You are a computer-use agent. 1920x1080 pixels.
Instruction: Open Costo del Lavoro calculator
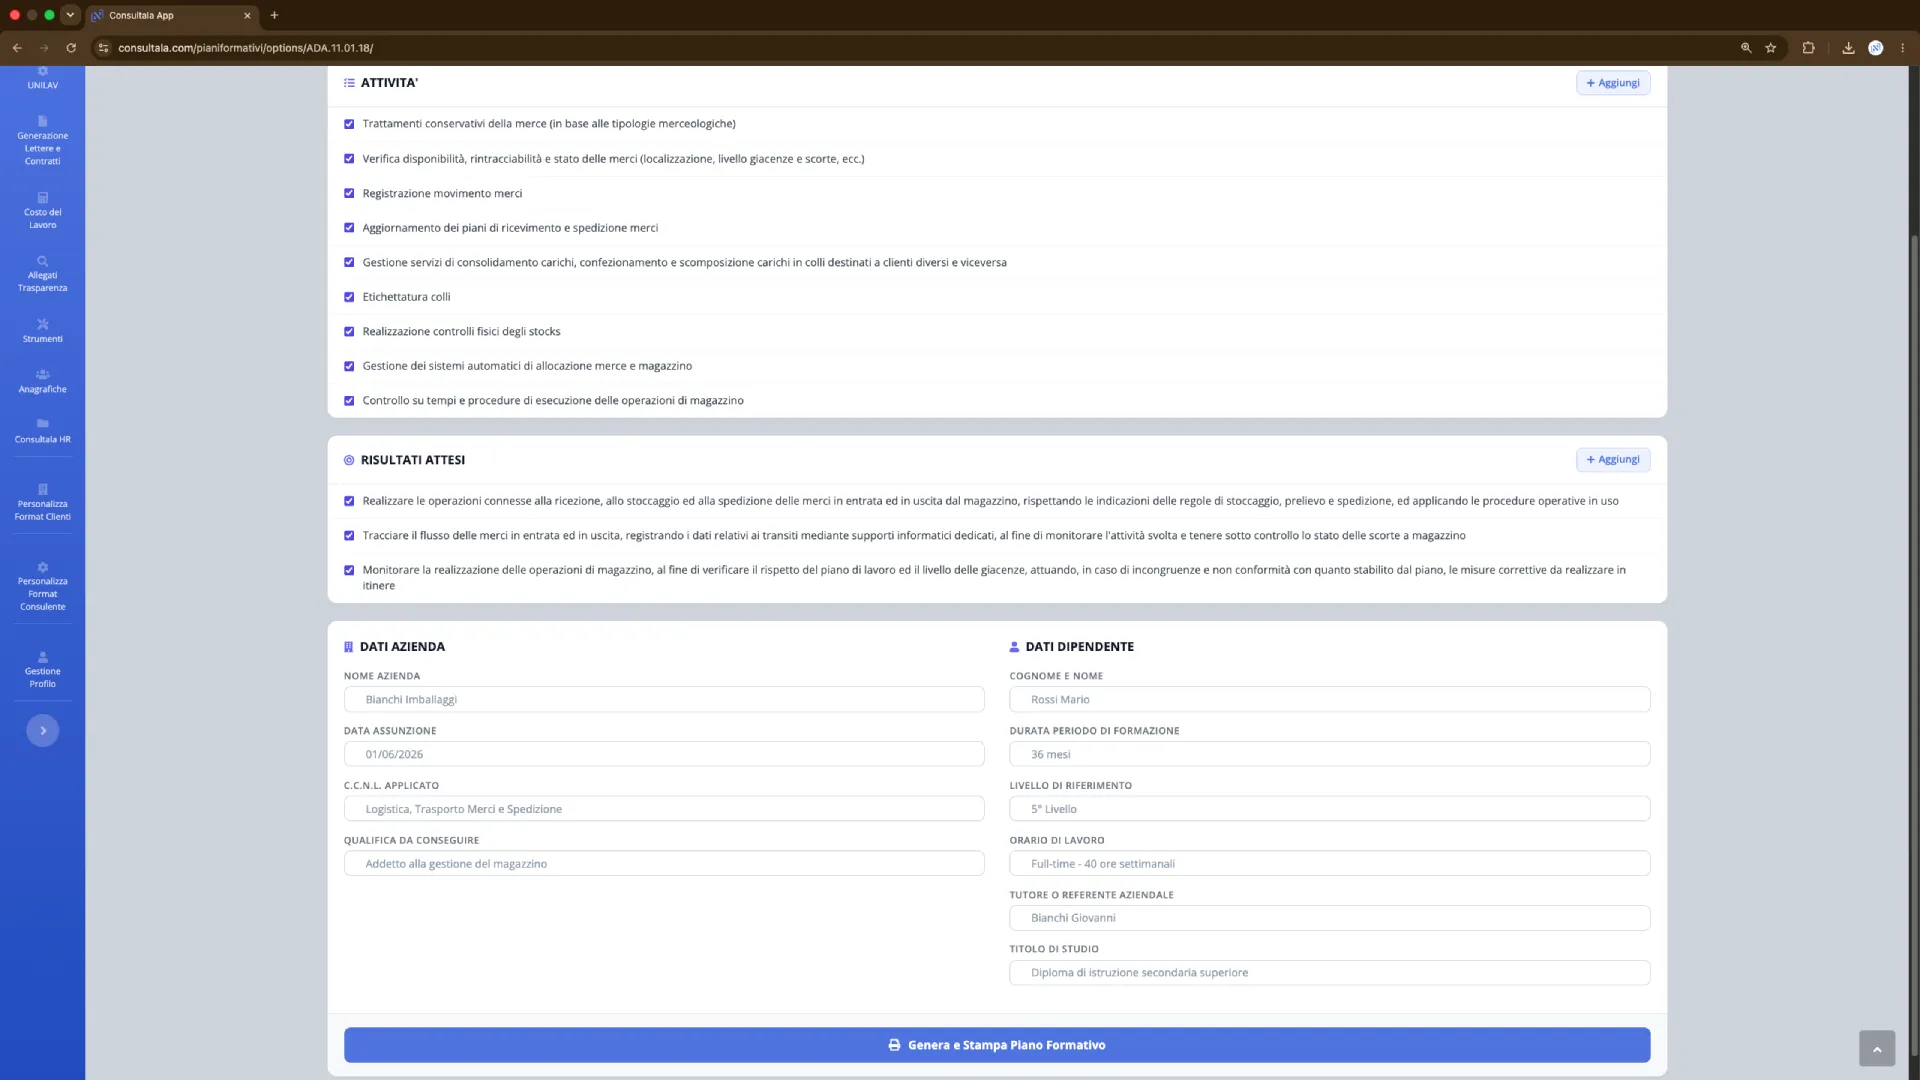click(x=42, y=211)
